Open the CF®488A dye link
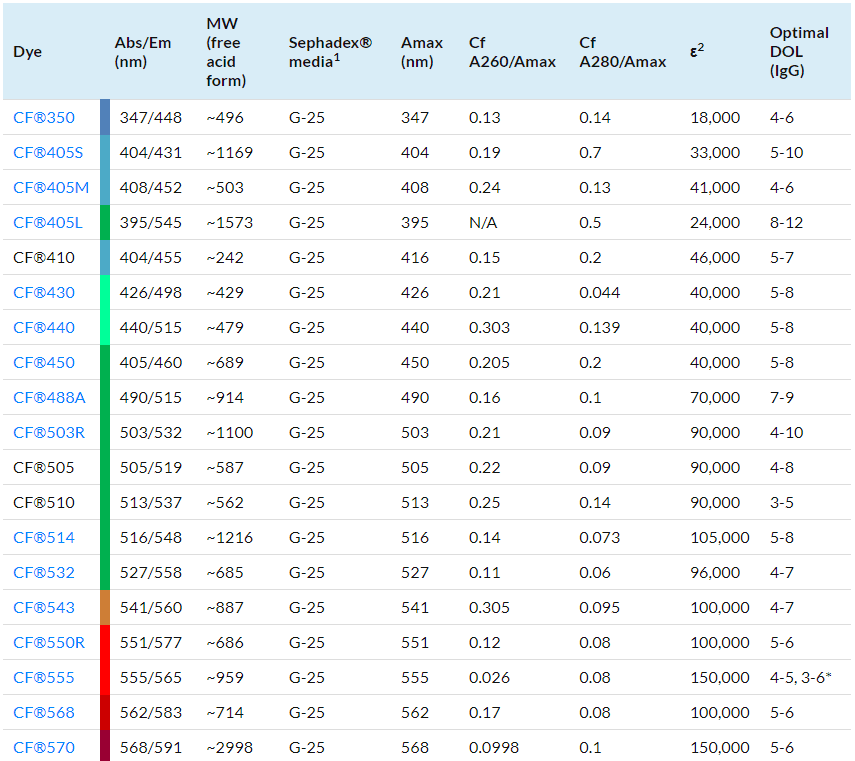 (x=49, y=398)
